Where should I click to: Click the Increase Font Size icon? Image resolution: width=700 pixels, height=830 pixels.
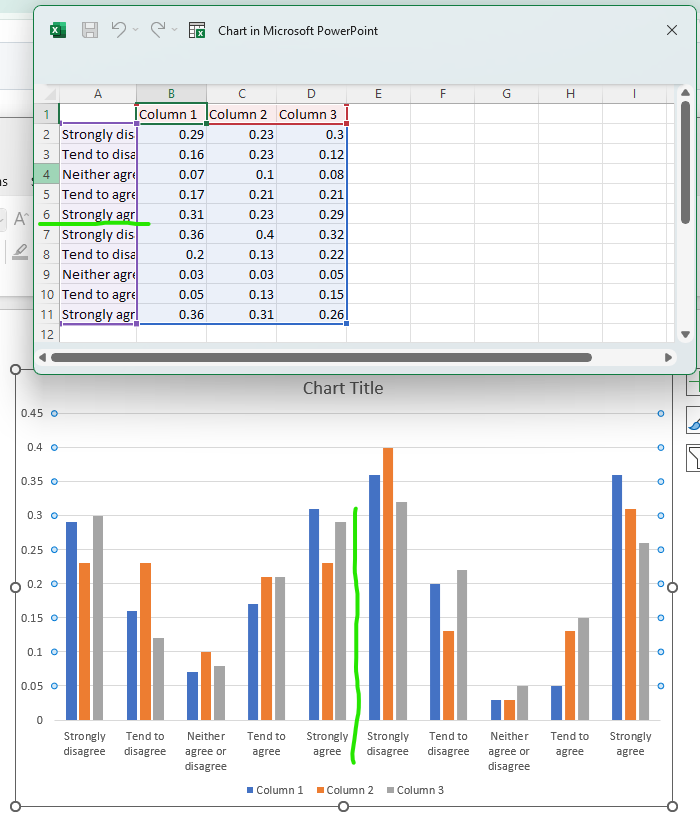coord(20,219)
